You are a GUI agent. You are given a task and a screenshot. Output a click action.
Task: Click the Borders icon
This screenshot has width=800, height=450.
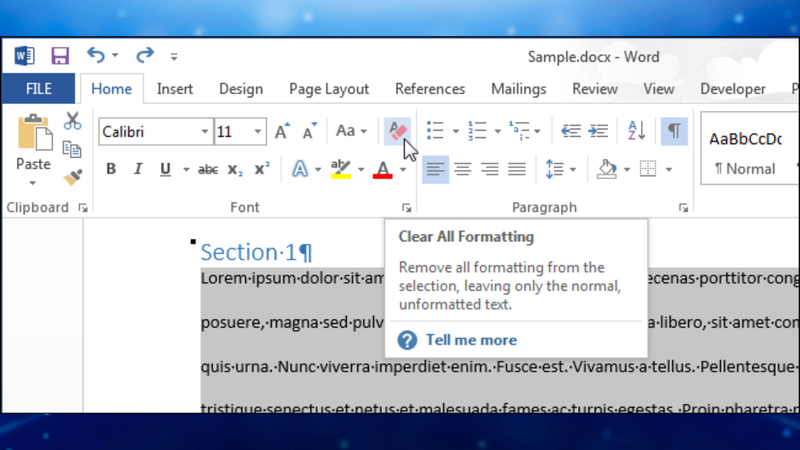click(x=648, y=169)
